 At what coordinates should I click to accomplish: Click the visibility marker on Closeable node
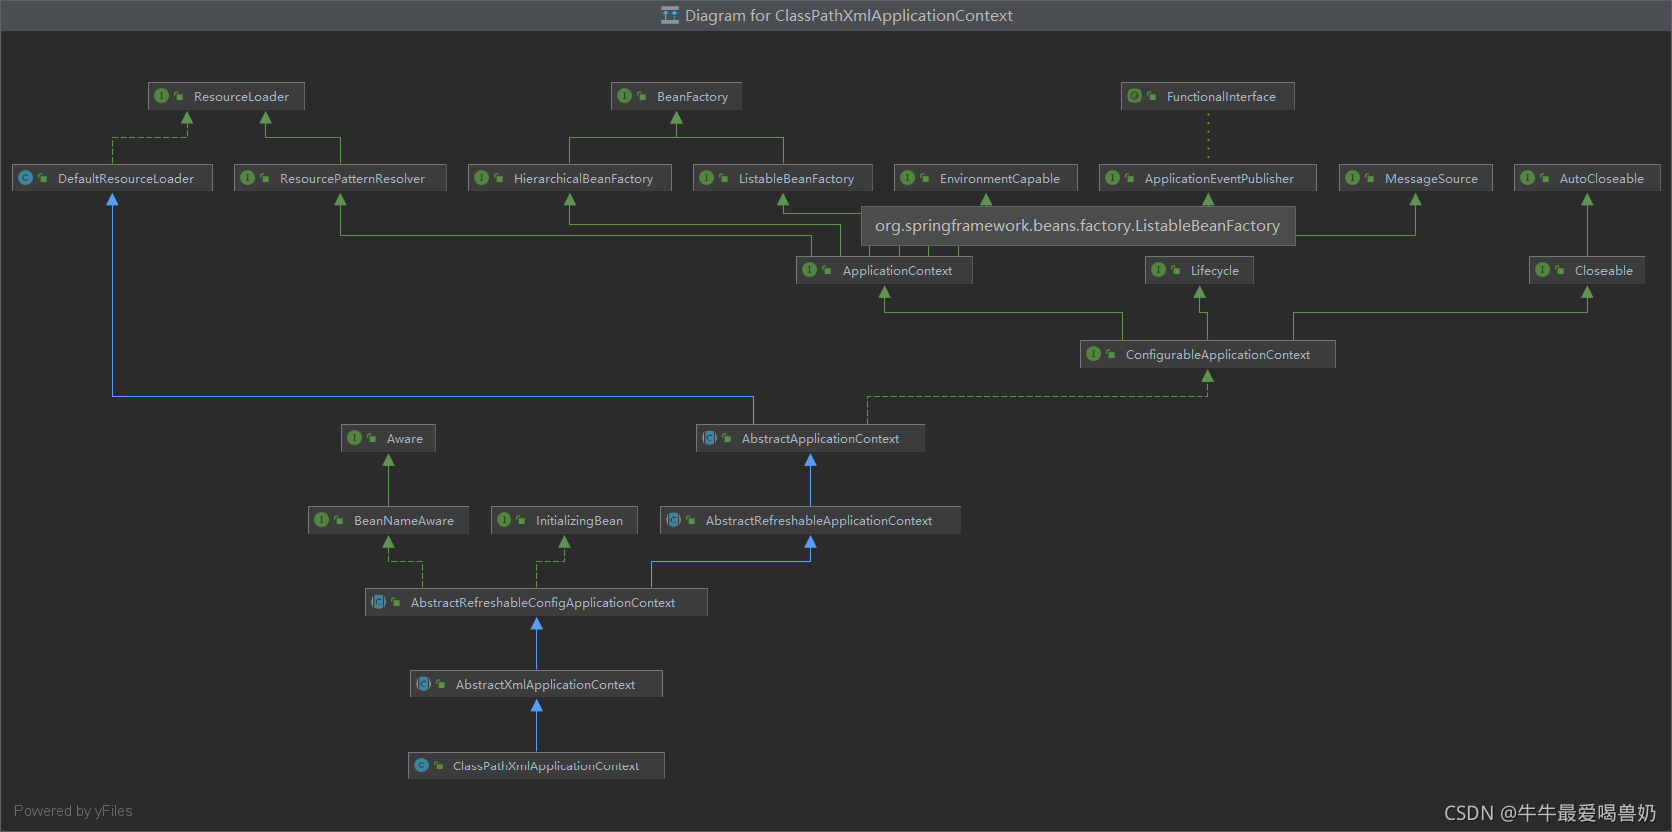point(1559,270)
